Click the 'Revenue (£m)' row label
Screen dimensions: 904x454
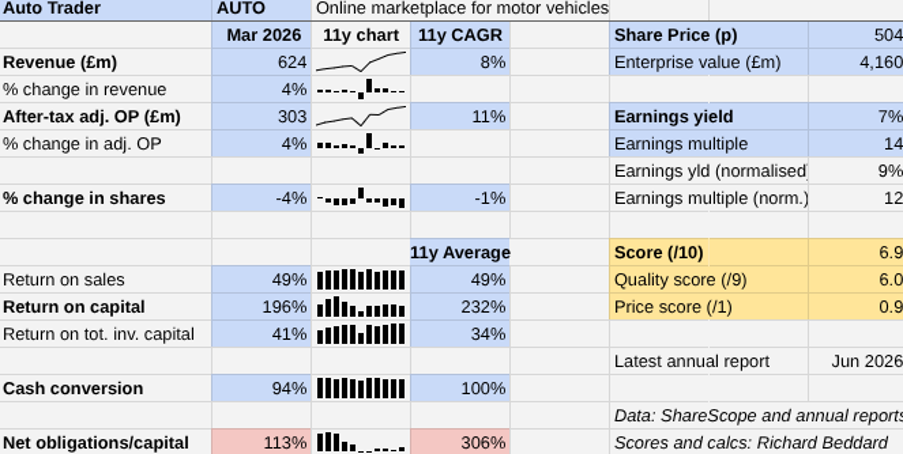[60, 62]
